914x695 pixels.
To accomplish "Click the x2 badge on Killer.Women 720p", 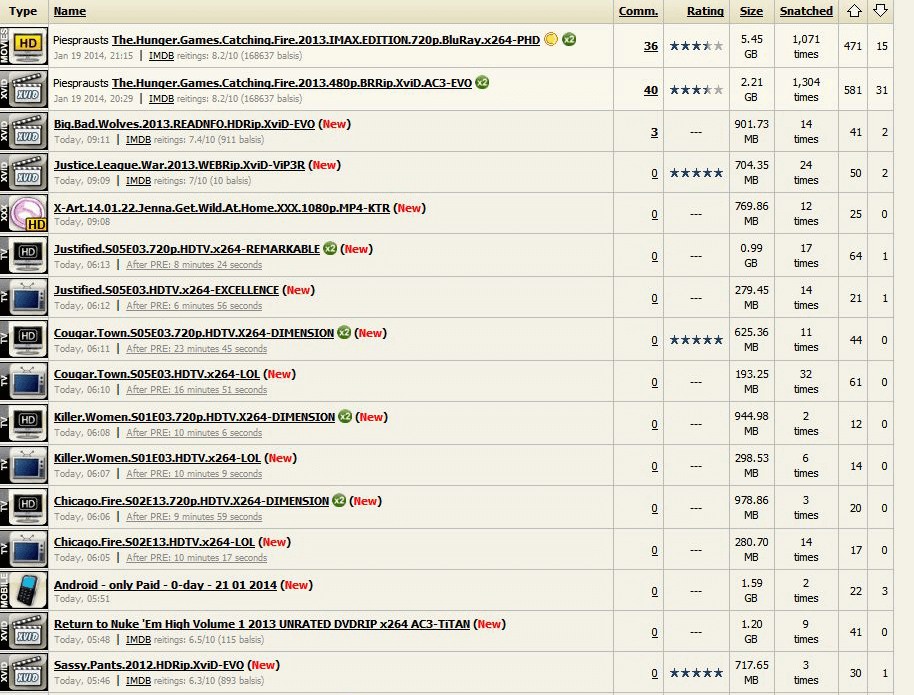I will (345, 416).
